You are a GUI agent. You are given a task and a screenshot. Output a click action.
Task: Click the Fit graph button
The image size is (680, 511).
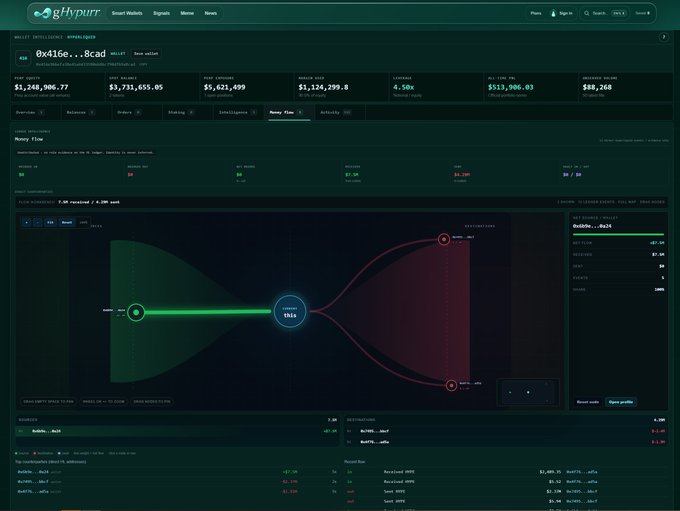tap(50, 222)
